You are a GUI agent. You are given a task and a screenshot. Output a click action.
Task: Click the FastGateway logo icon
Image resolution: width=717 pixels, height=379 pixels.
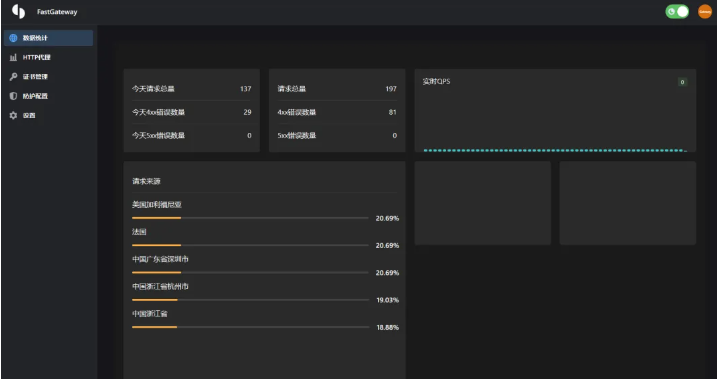(18, 11)
